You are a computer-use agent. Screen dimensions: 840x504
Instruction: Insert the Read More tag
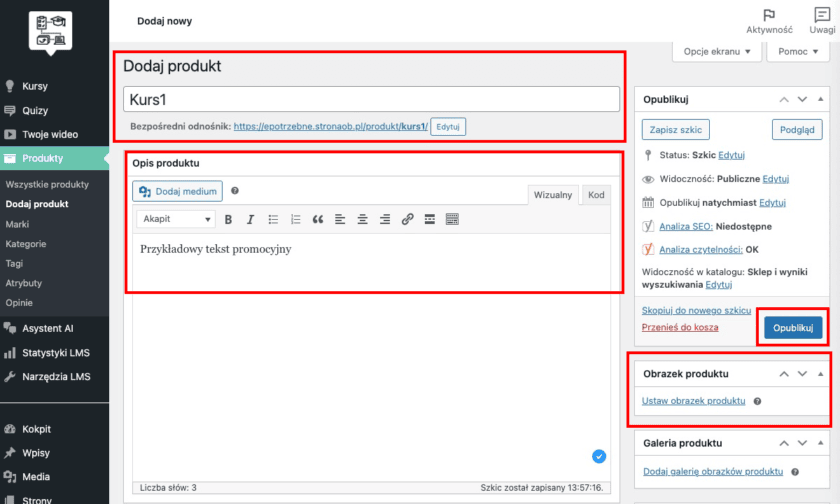pos(430,219)
